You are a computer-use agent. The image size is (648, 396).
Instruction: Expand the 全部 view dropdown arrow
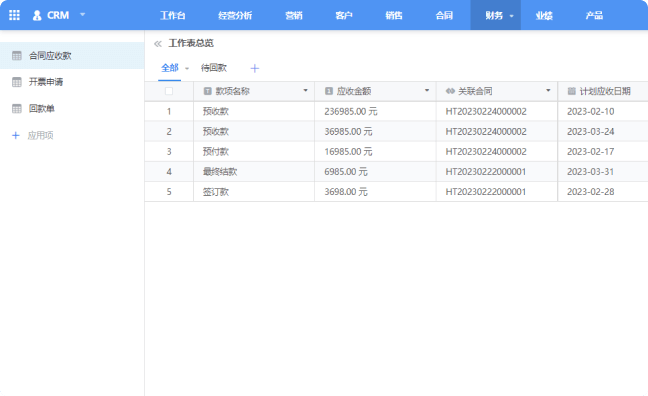(187, 69)
